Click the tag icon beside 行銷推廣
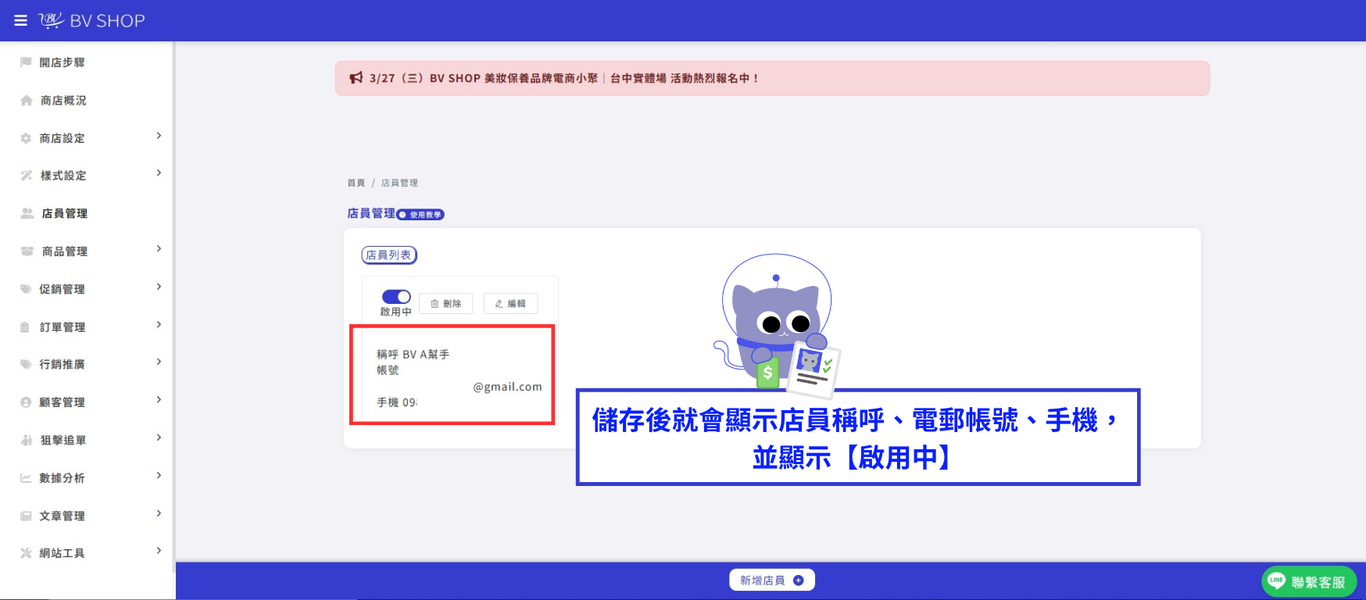This screenshot has width=1366, height=600. [x=26, y=365]
